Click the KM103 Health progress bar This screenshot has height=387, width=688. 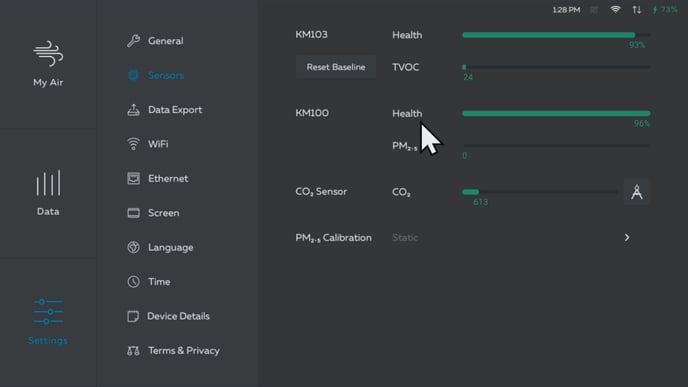point(556,35)
